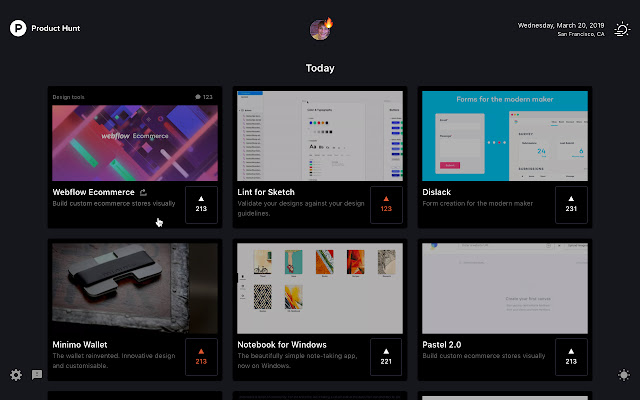The image size is (640, 400).
Task: Click the date Wednesday, March 20, 2019
Action: (x=561, y=25)
